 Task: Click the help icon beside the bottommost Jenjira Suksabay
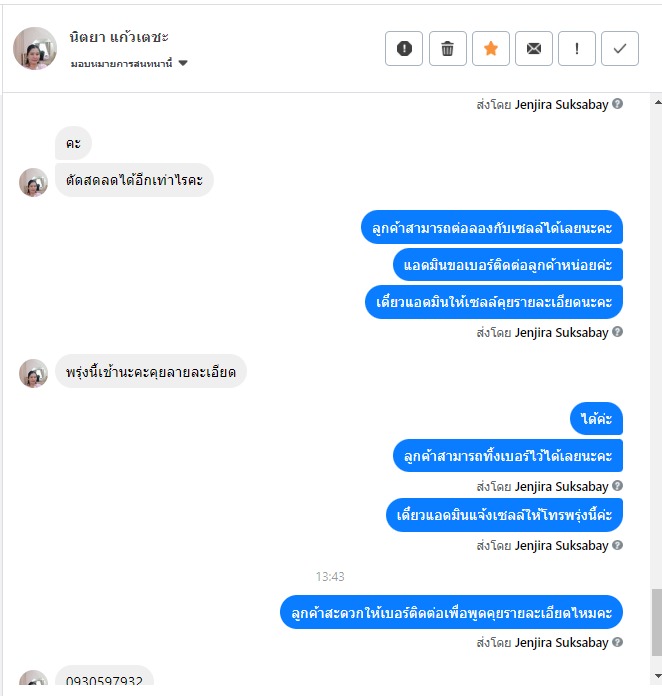pos(617,642)
